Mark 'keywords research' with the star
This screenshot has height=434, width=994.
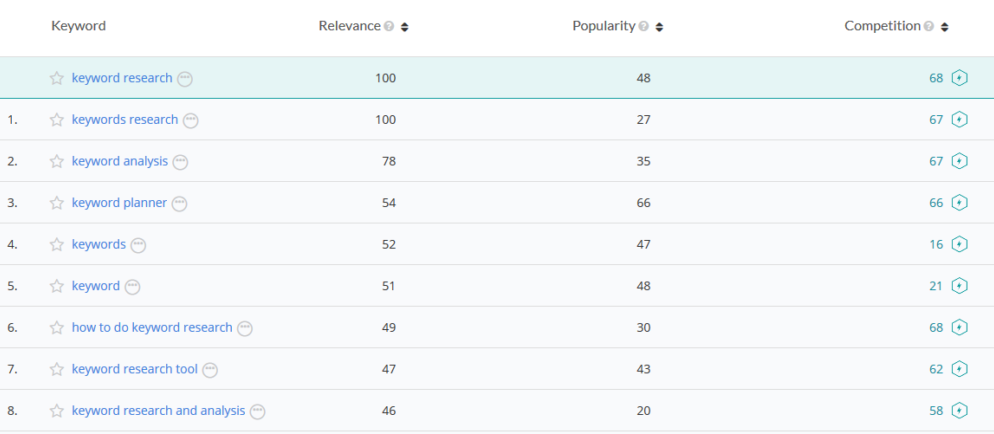57,120
